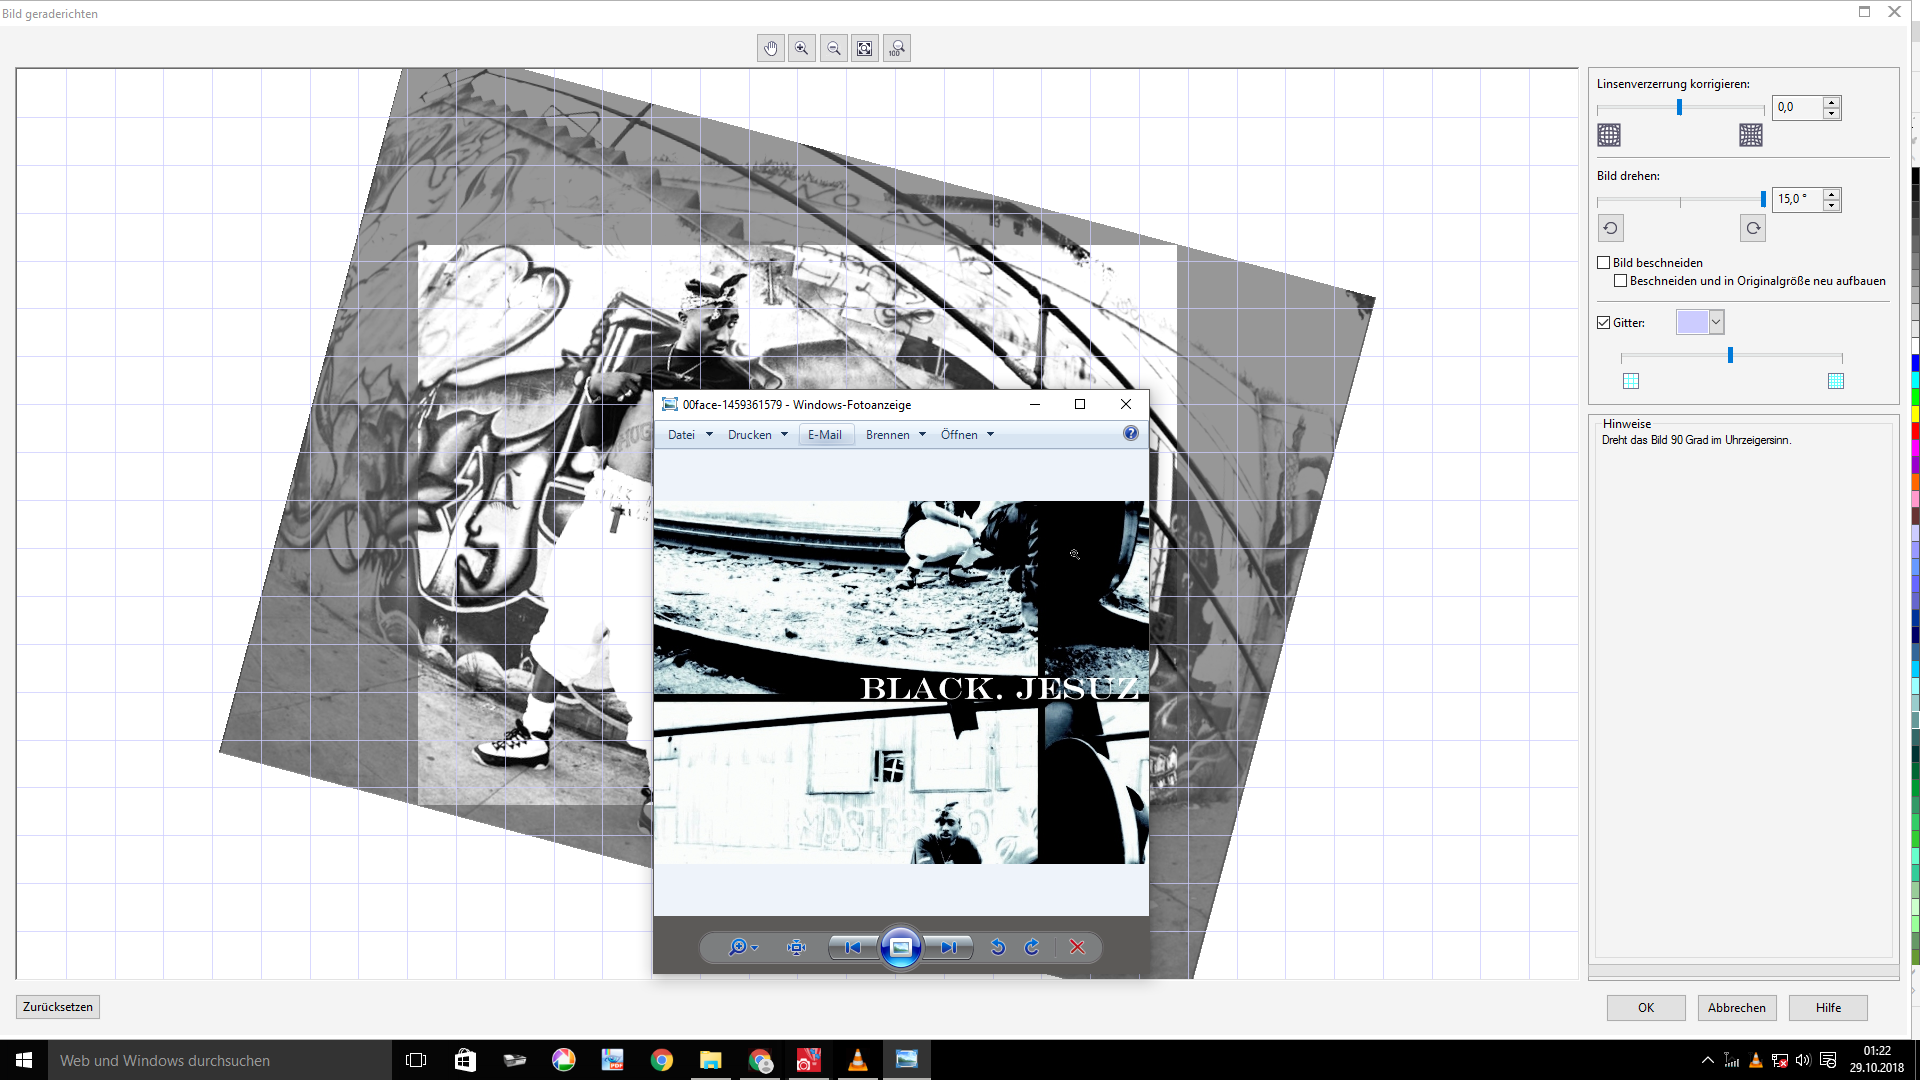The height and width of the screenshot is (1080, 1920).
Task: Delete photo with red X icon
Action: click(x=1077, y=947)
